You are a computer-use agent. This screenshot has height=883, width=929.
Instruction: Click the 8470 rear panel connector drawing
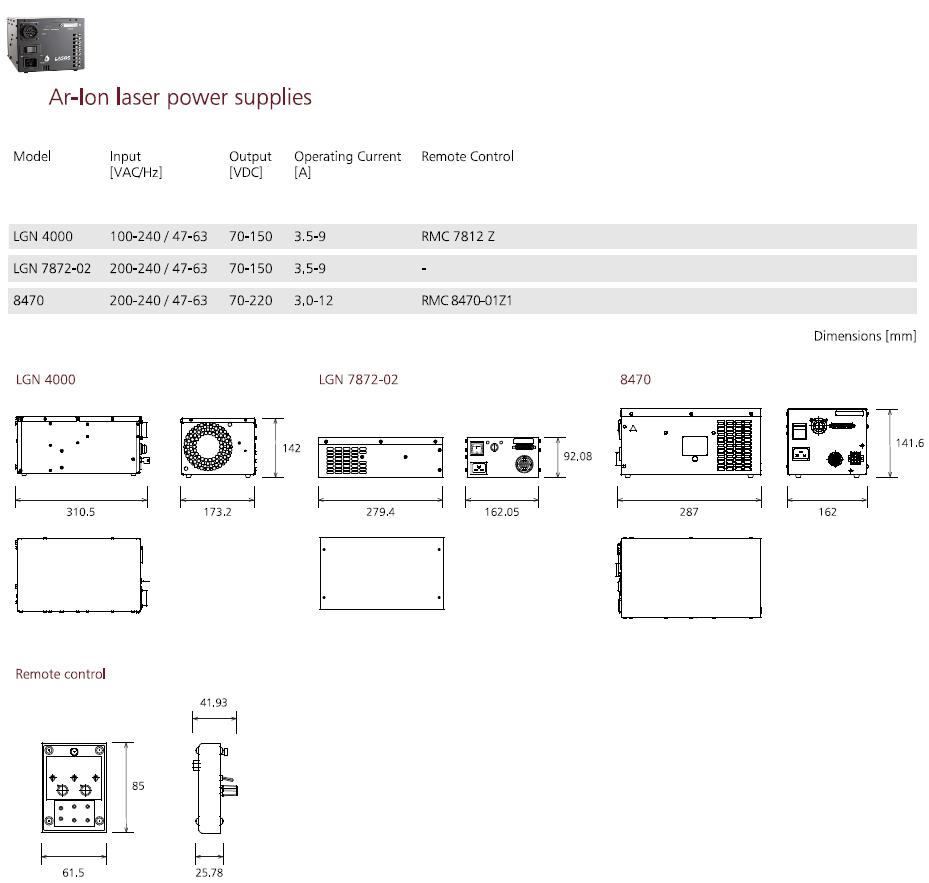[x=827, y=441]
